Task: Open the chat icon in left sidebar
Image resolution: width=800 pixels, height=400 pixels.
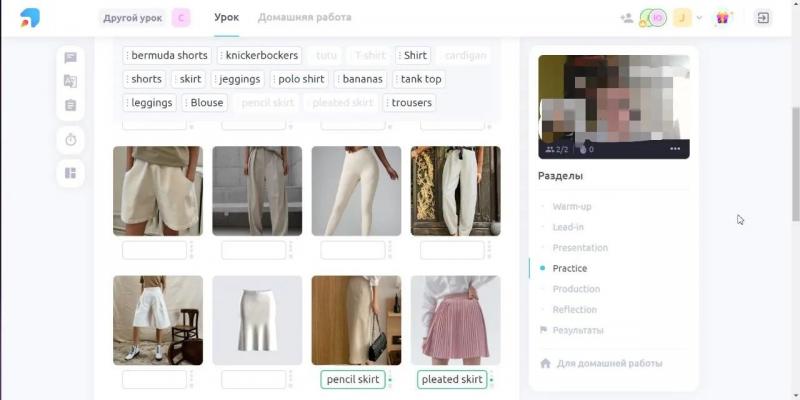Action: pyautogui.click(x=70, y=58)
